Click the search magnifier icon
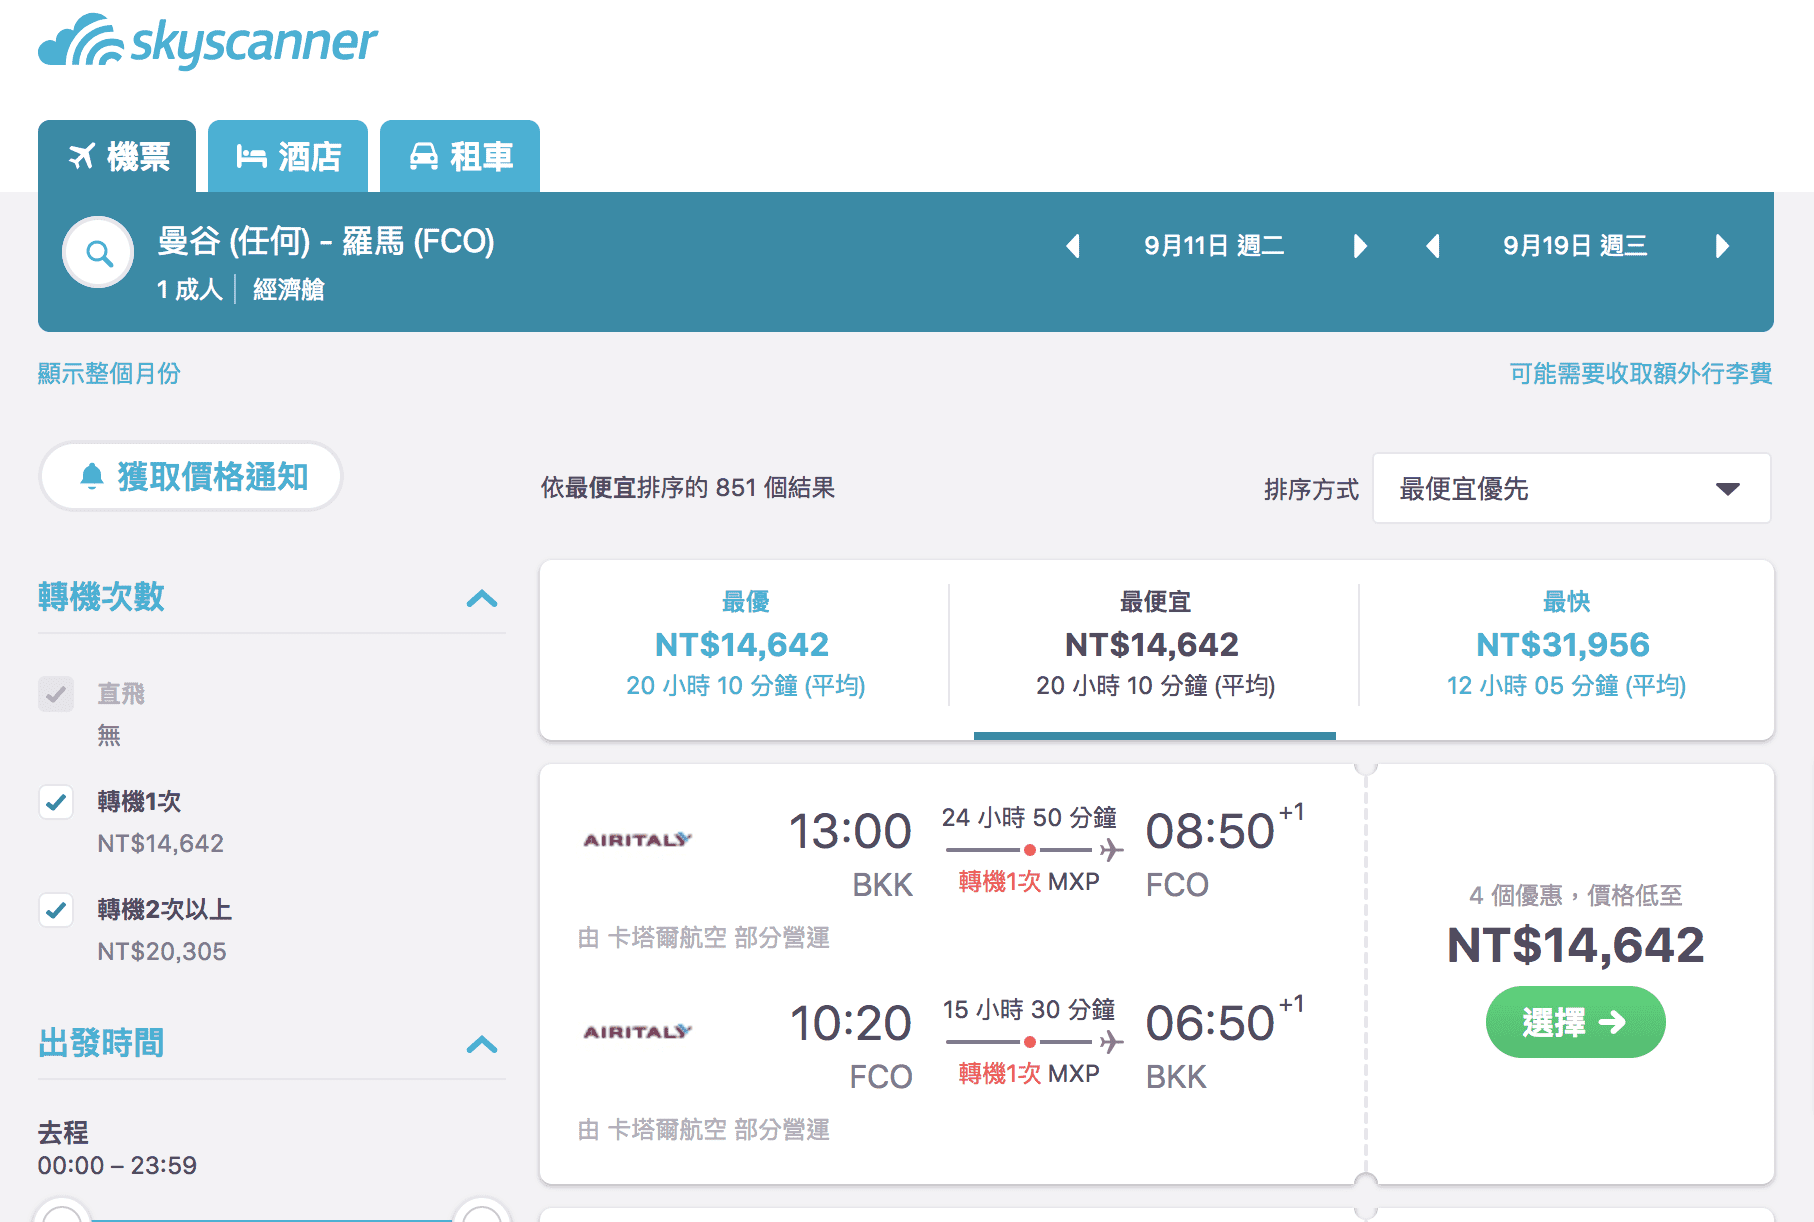This screenshot has height=1222, width=1814. (x=97, y=252)
